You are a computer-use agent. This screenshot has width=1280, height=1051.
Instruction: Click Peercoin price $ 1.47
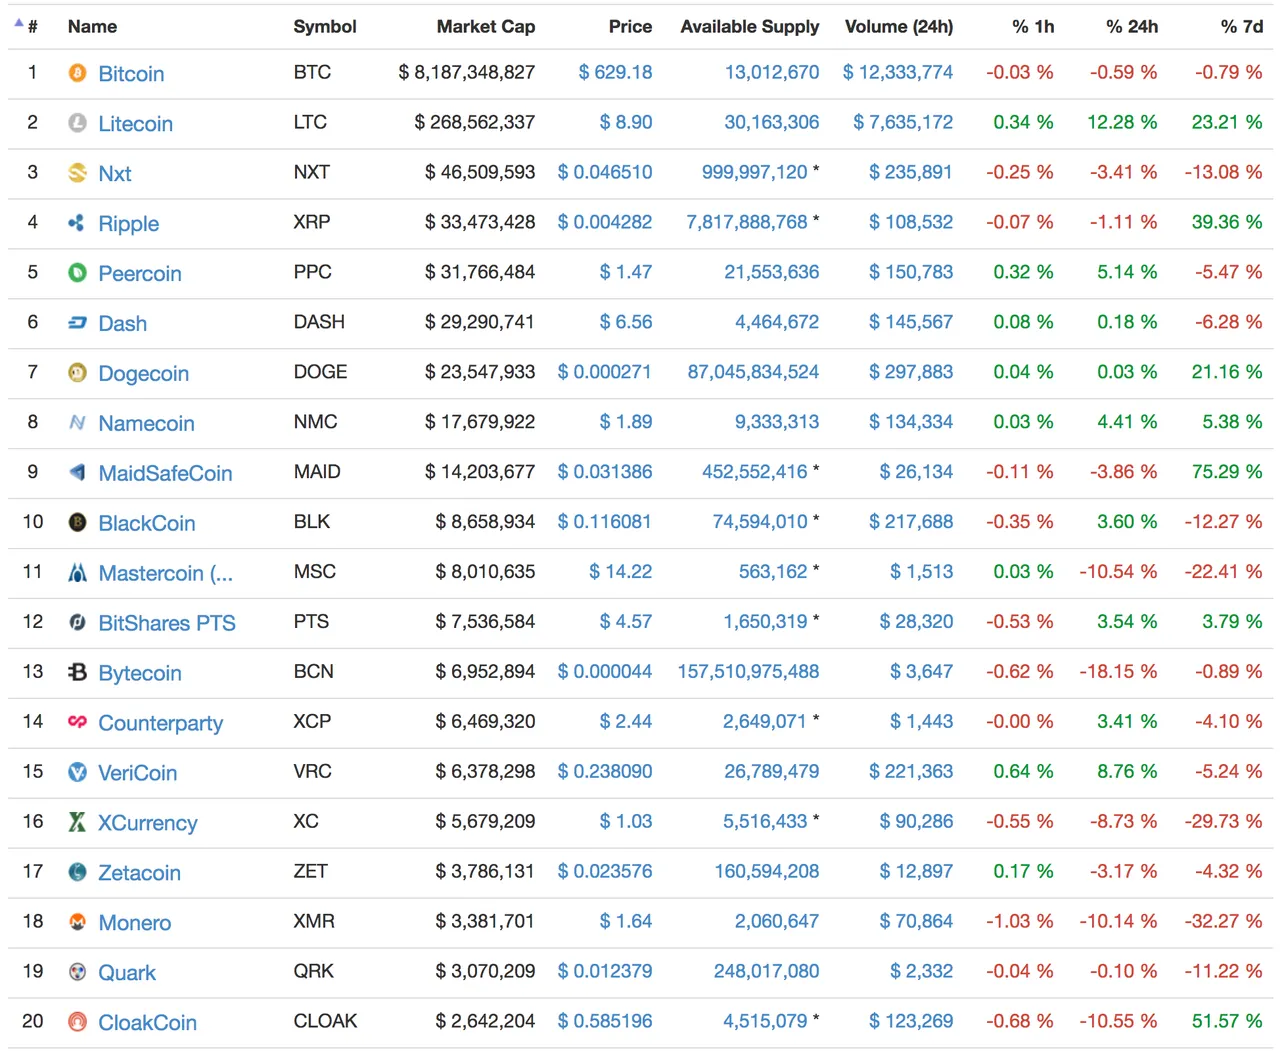pyautogui.click(x=626, y=272)
